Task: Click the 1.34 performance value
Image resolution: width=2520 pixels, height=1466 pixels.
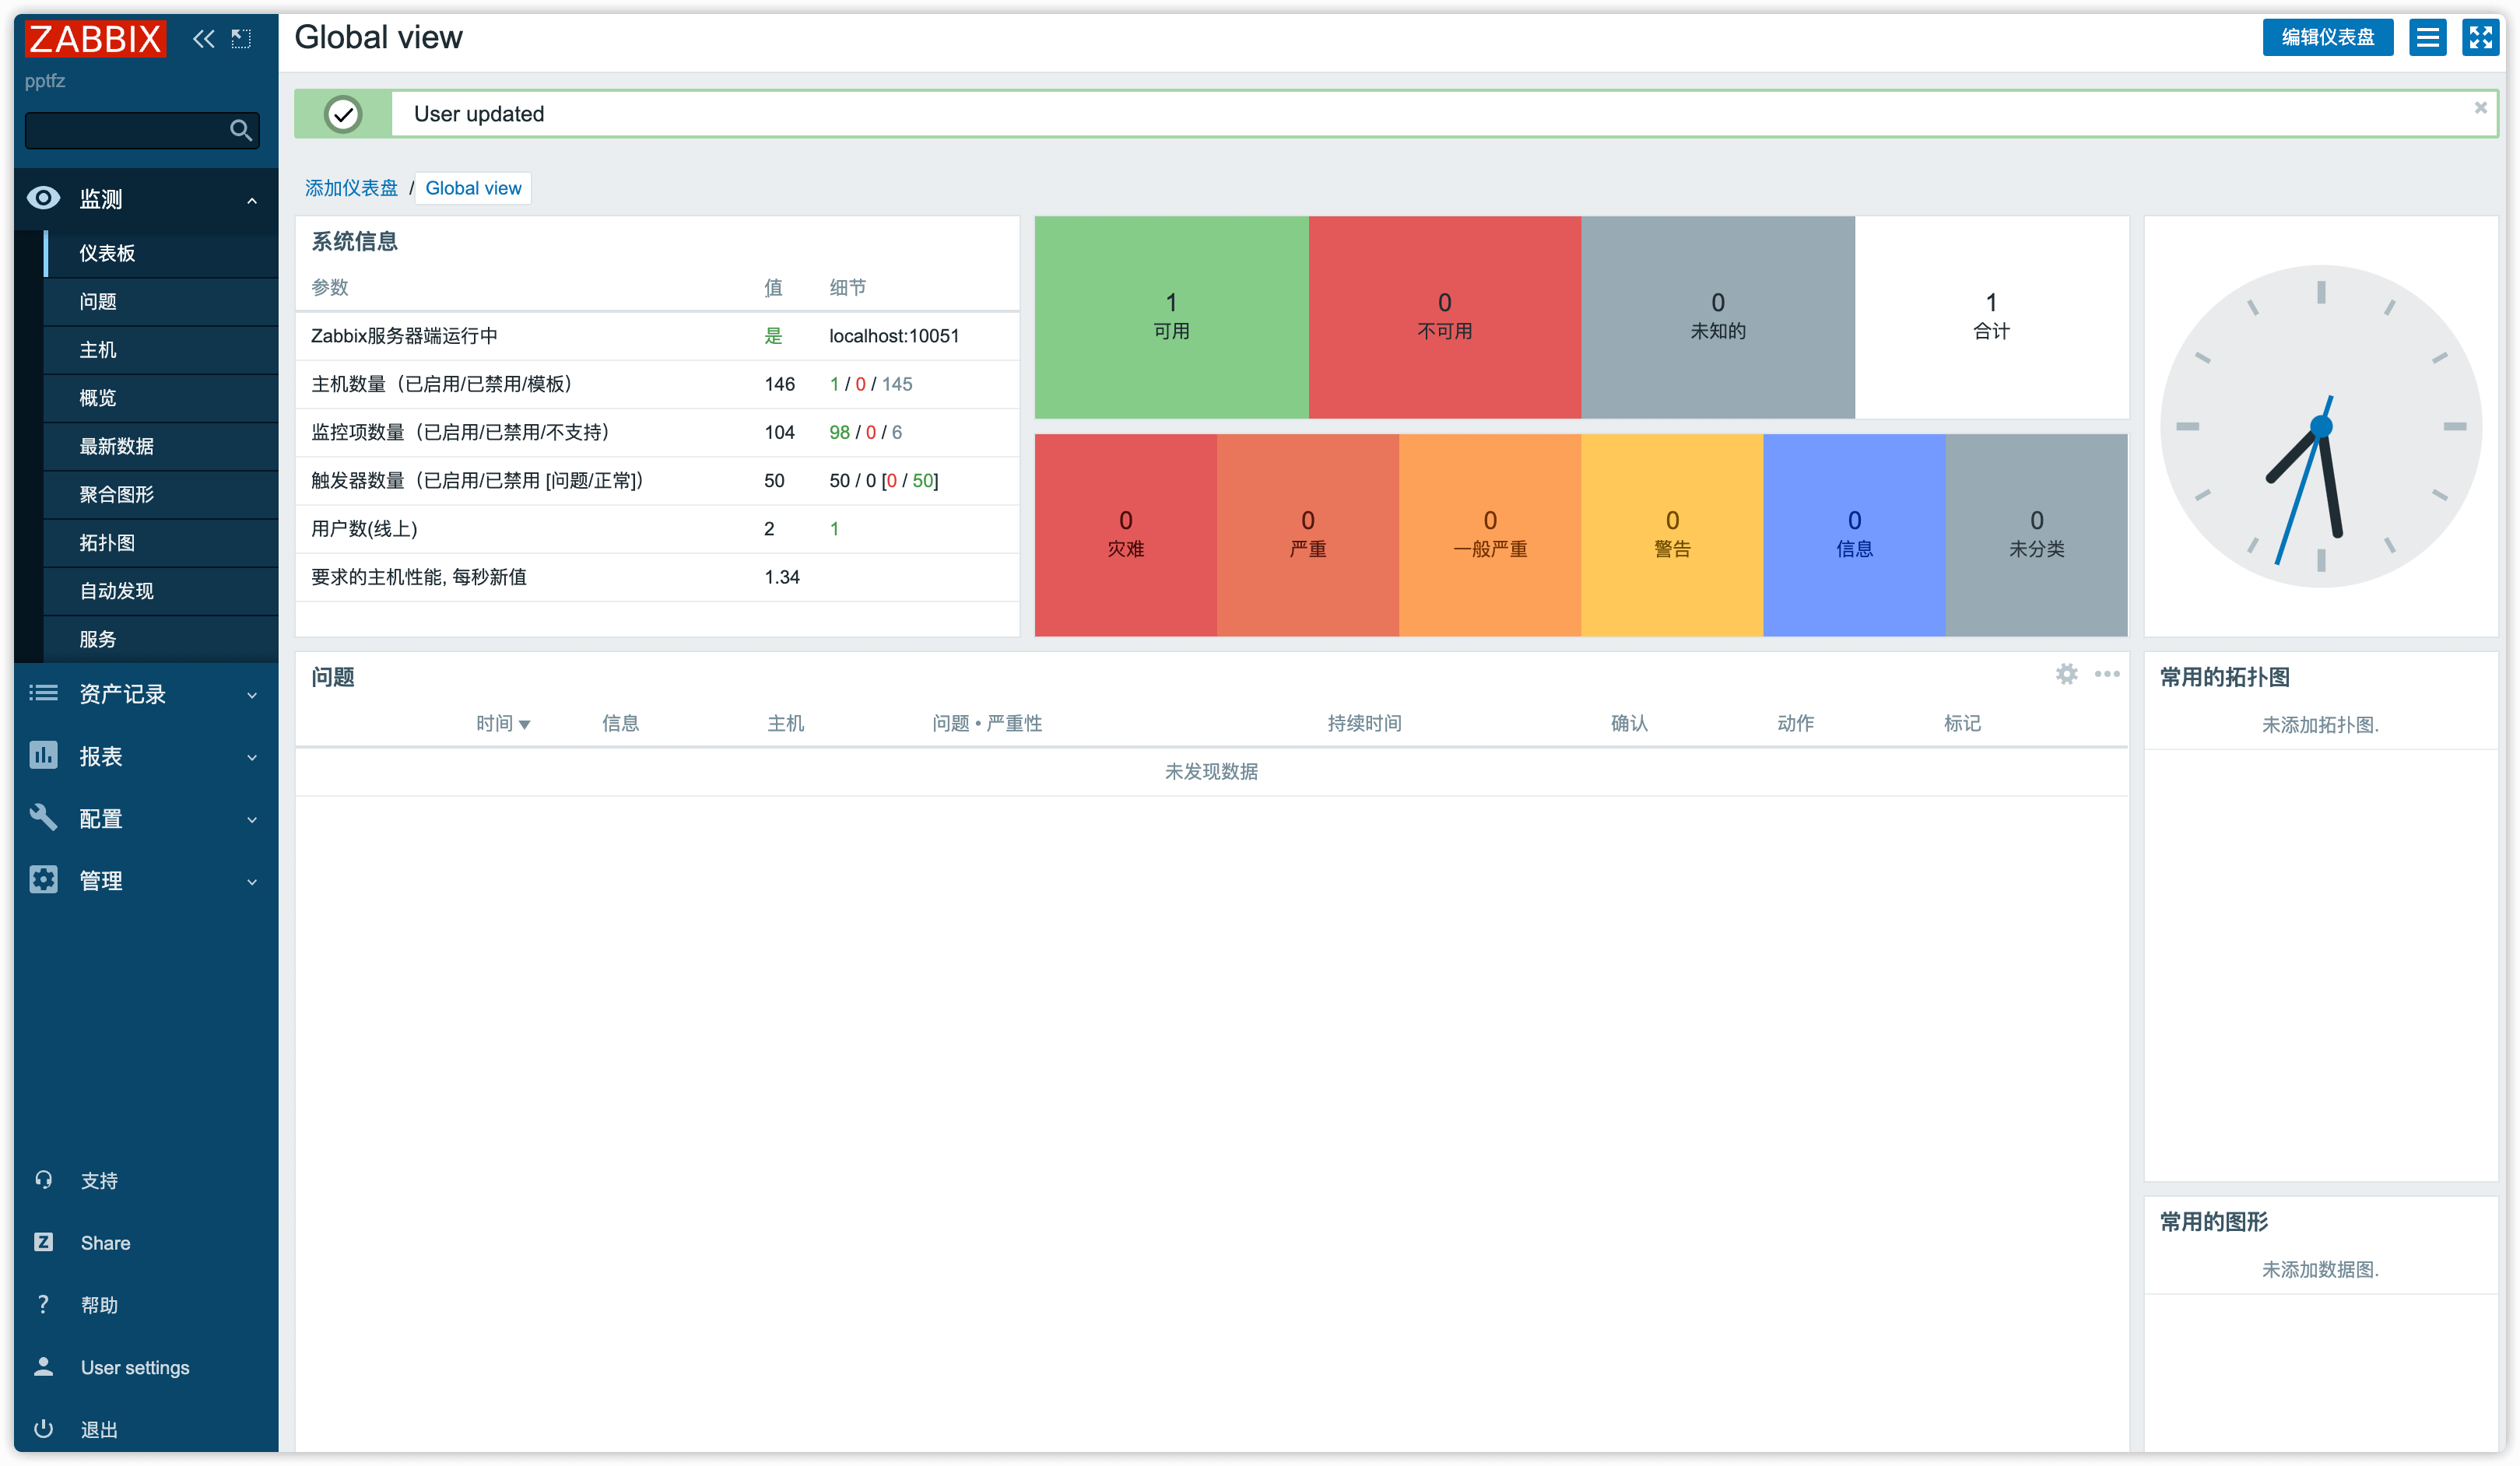Action: pyautogui.click(x=781, y=577)
